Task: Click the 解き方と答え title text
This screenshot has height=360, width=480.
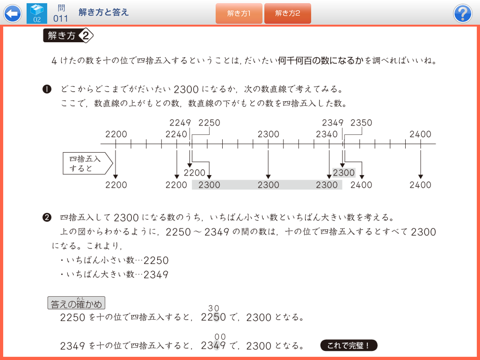Action: pos(103,13)
